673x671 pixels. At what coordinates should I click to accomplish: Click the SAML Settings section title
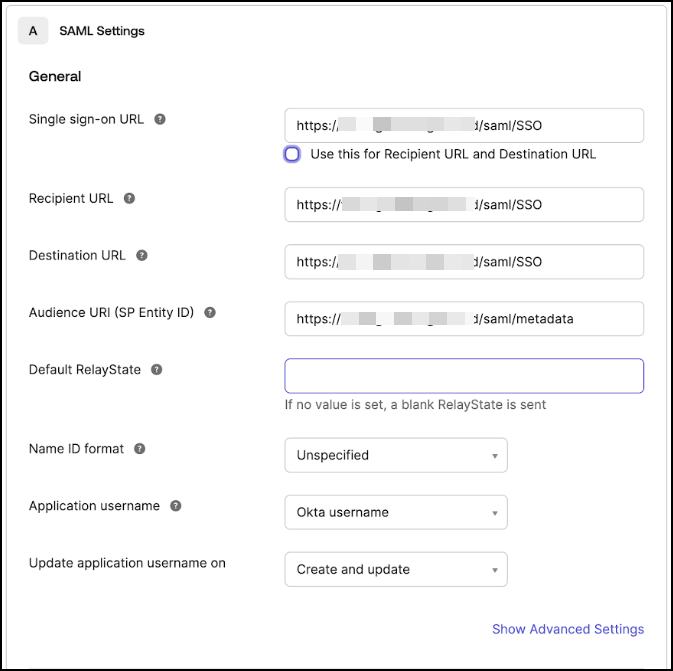pyautogui.click(x=102, y=31)
